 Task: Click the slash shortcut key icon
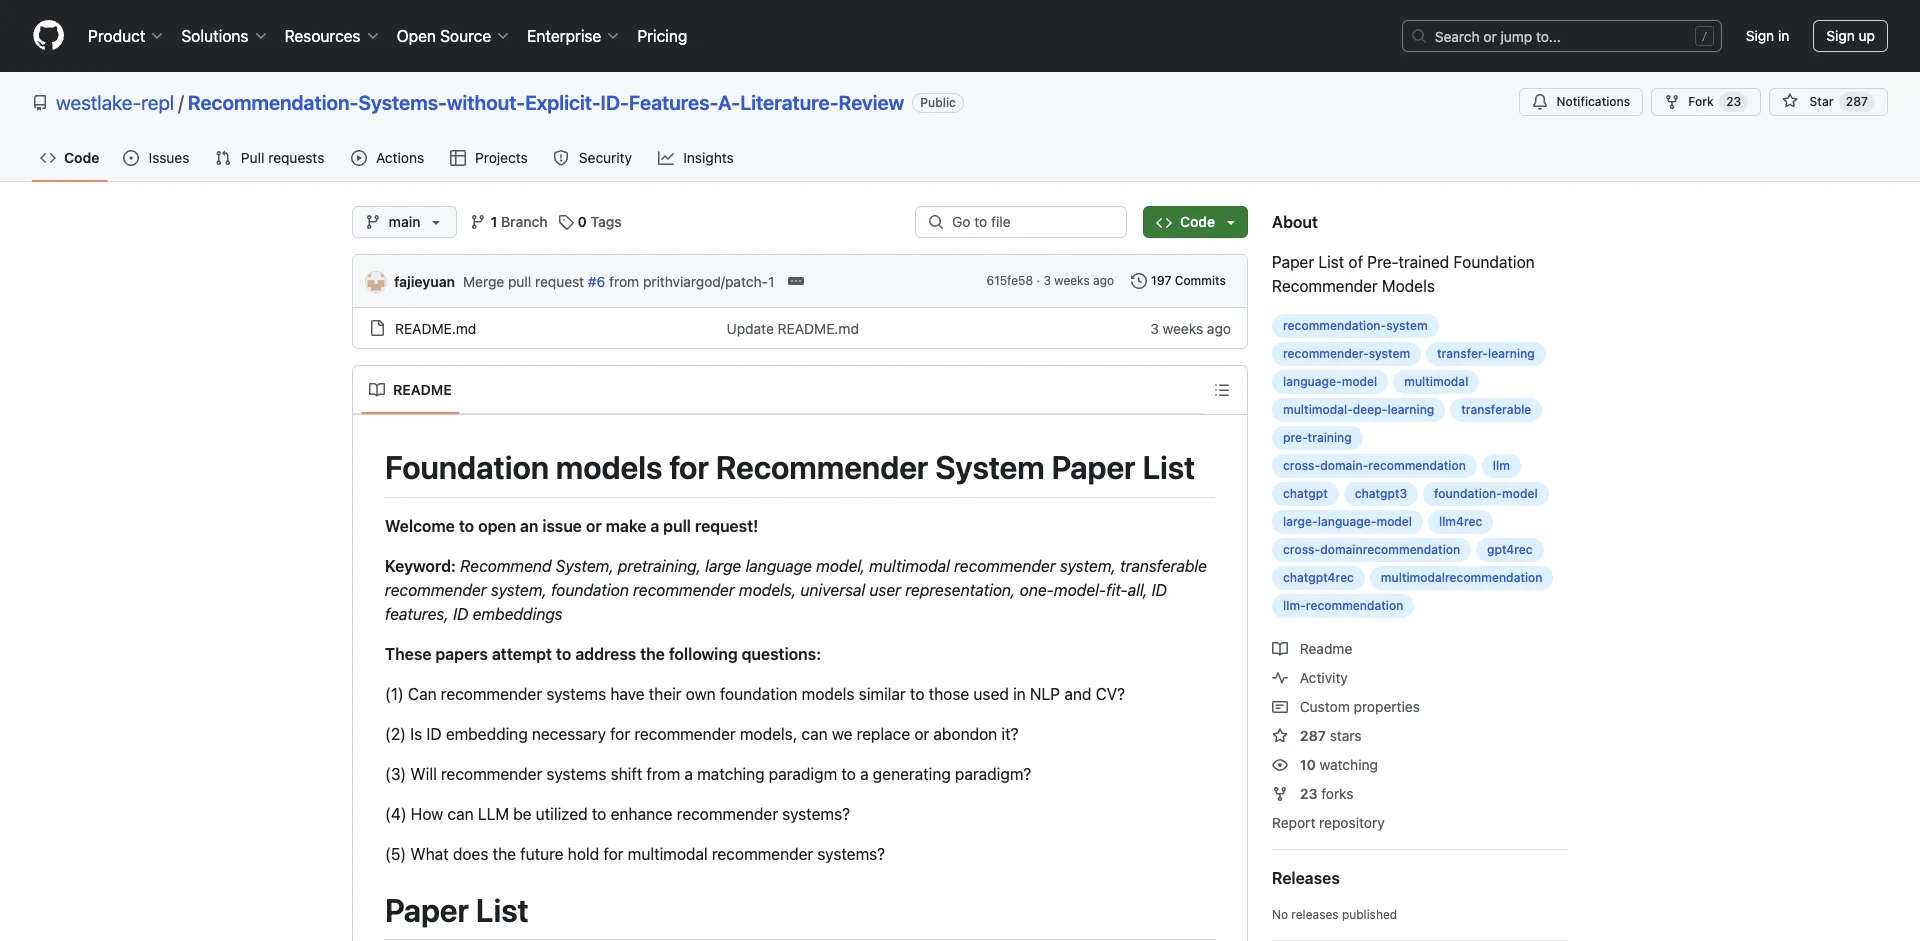tap(1705, 36)
